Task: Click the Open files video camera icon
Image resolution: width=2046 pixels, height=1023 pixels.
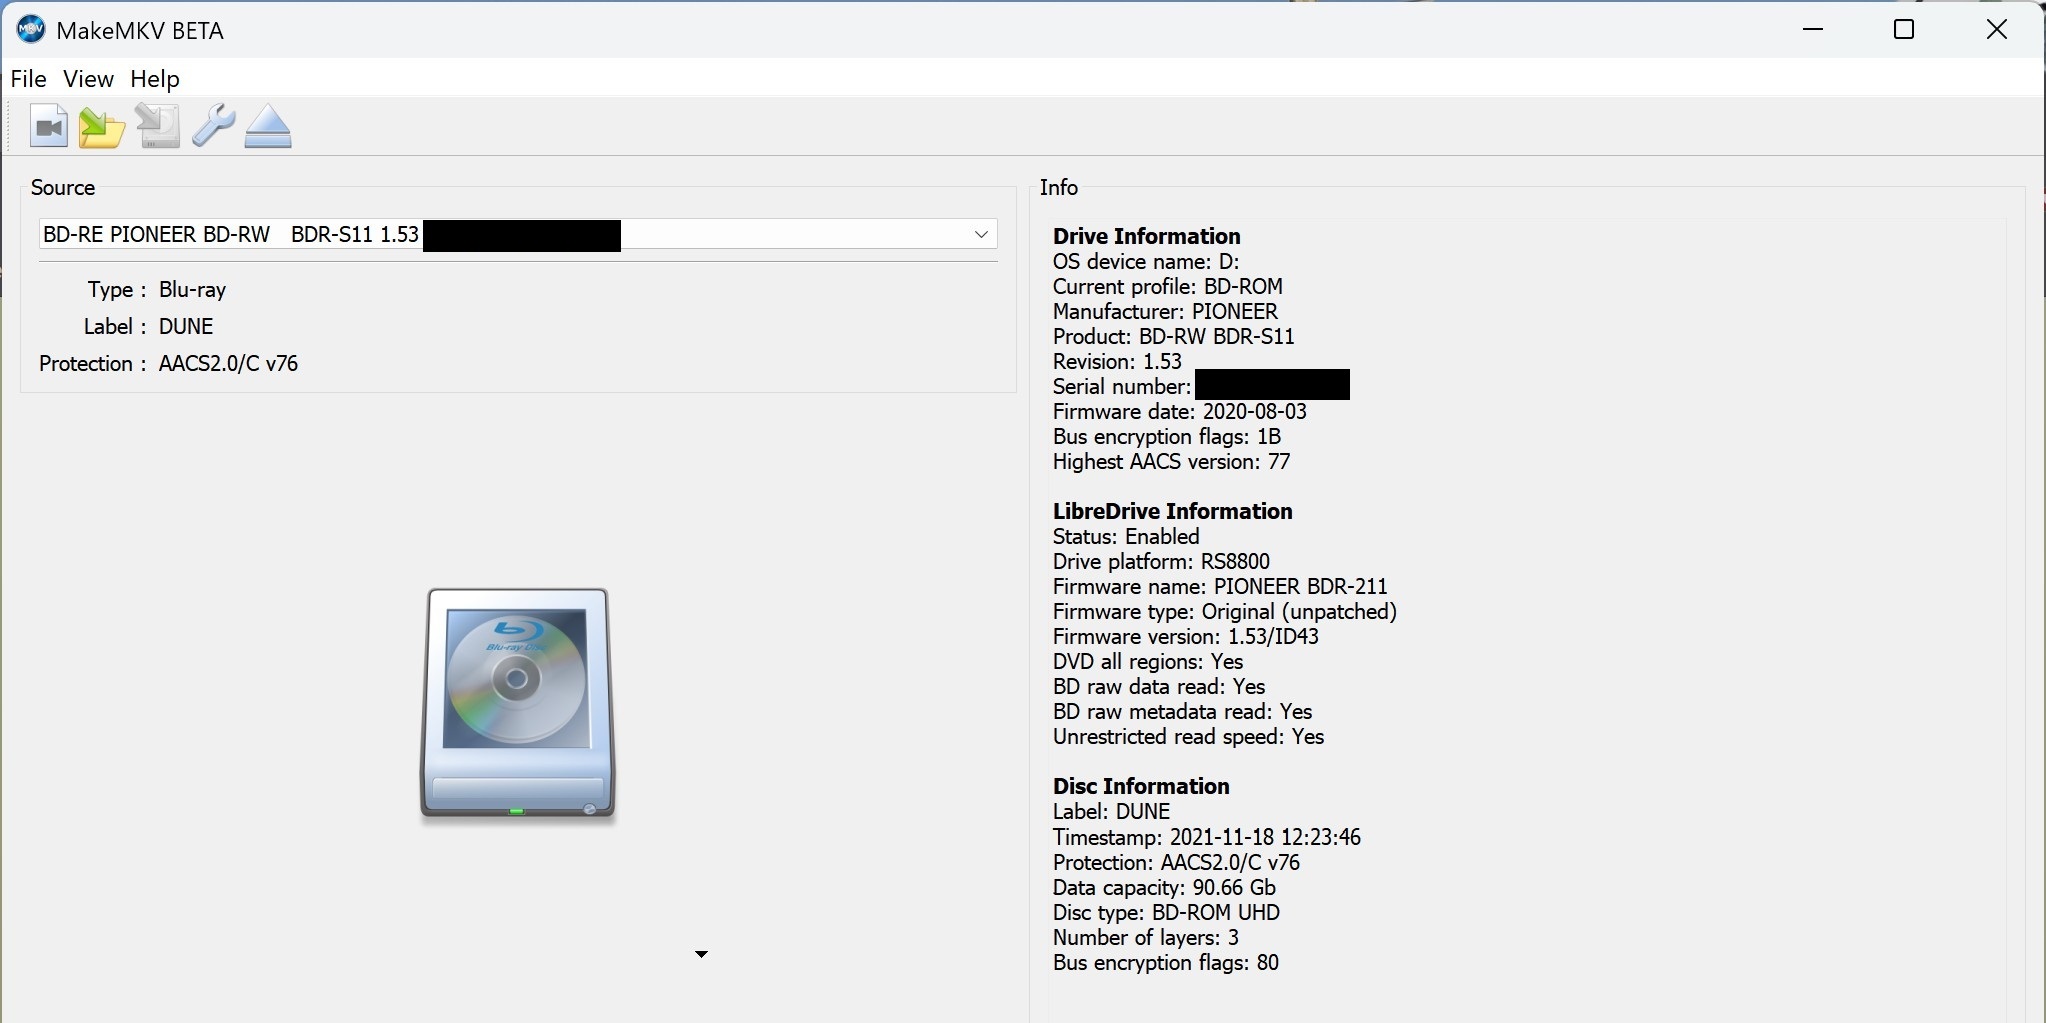Action: click(48, 127)
